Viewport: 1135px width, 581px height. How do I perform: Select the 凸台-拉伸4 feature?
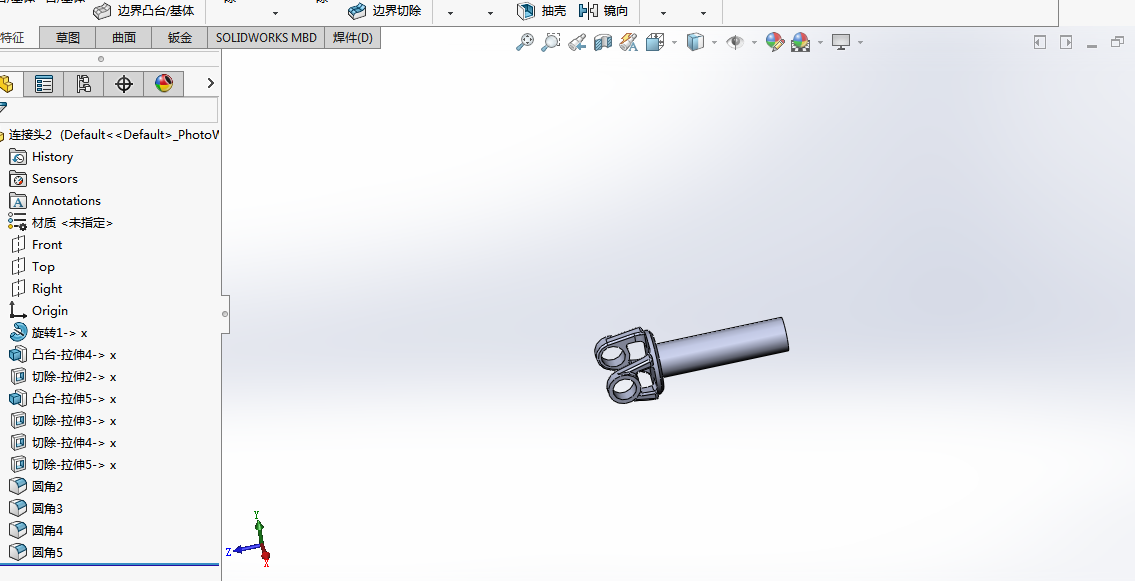[63, 355]
